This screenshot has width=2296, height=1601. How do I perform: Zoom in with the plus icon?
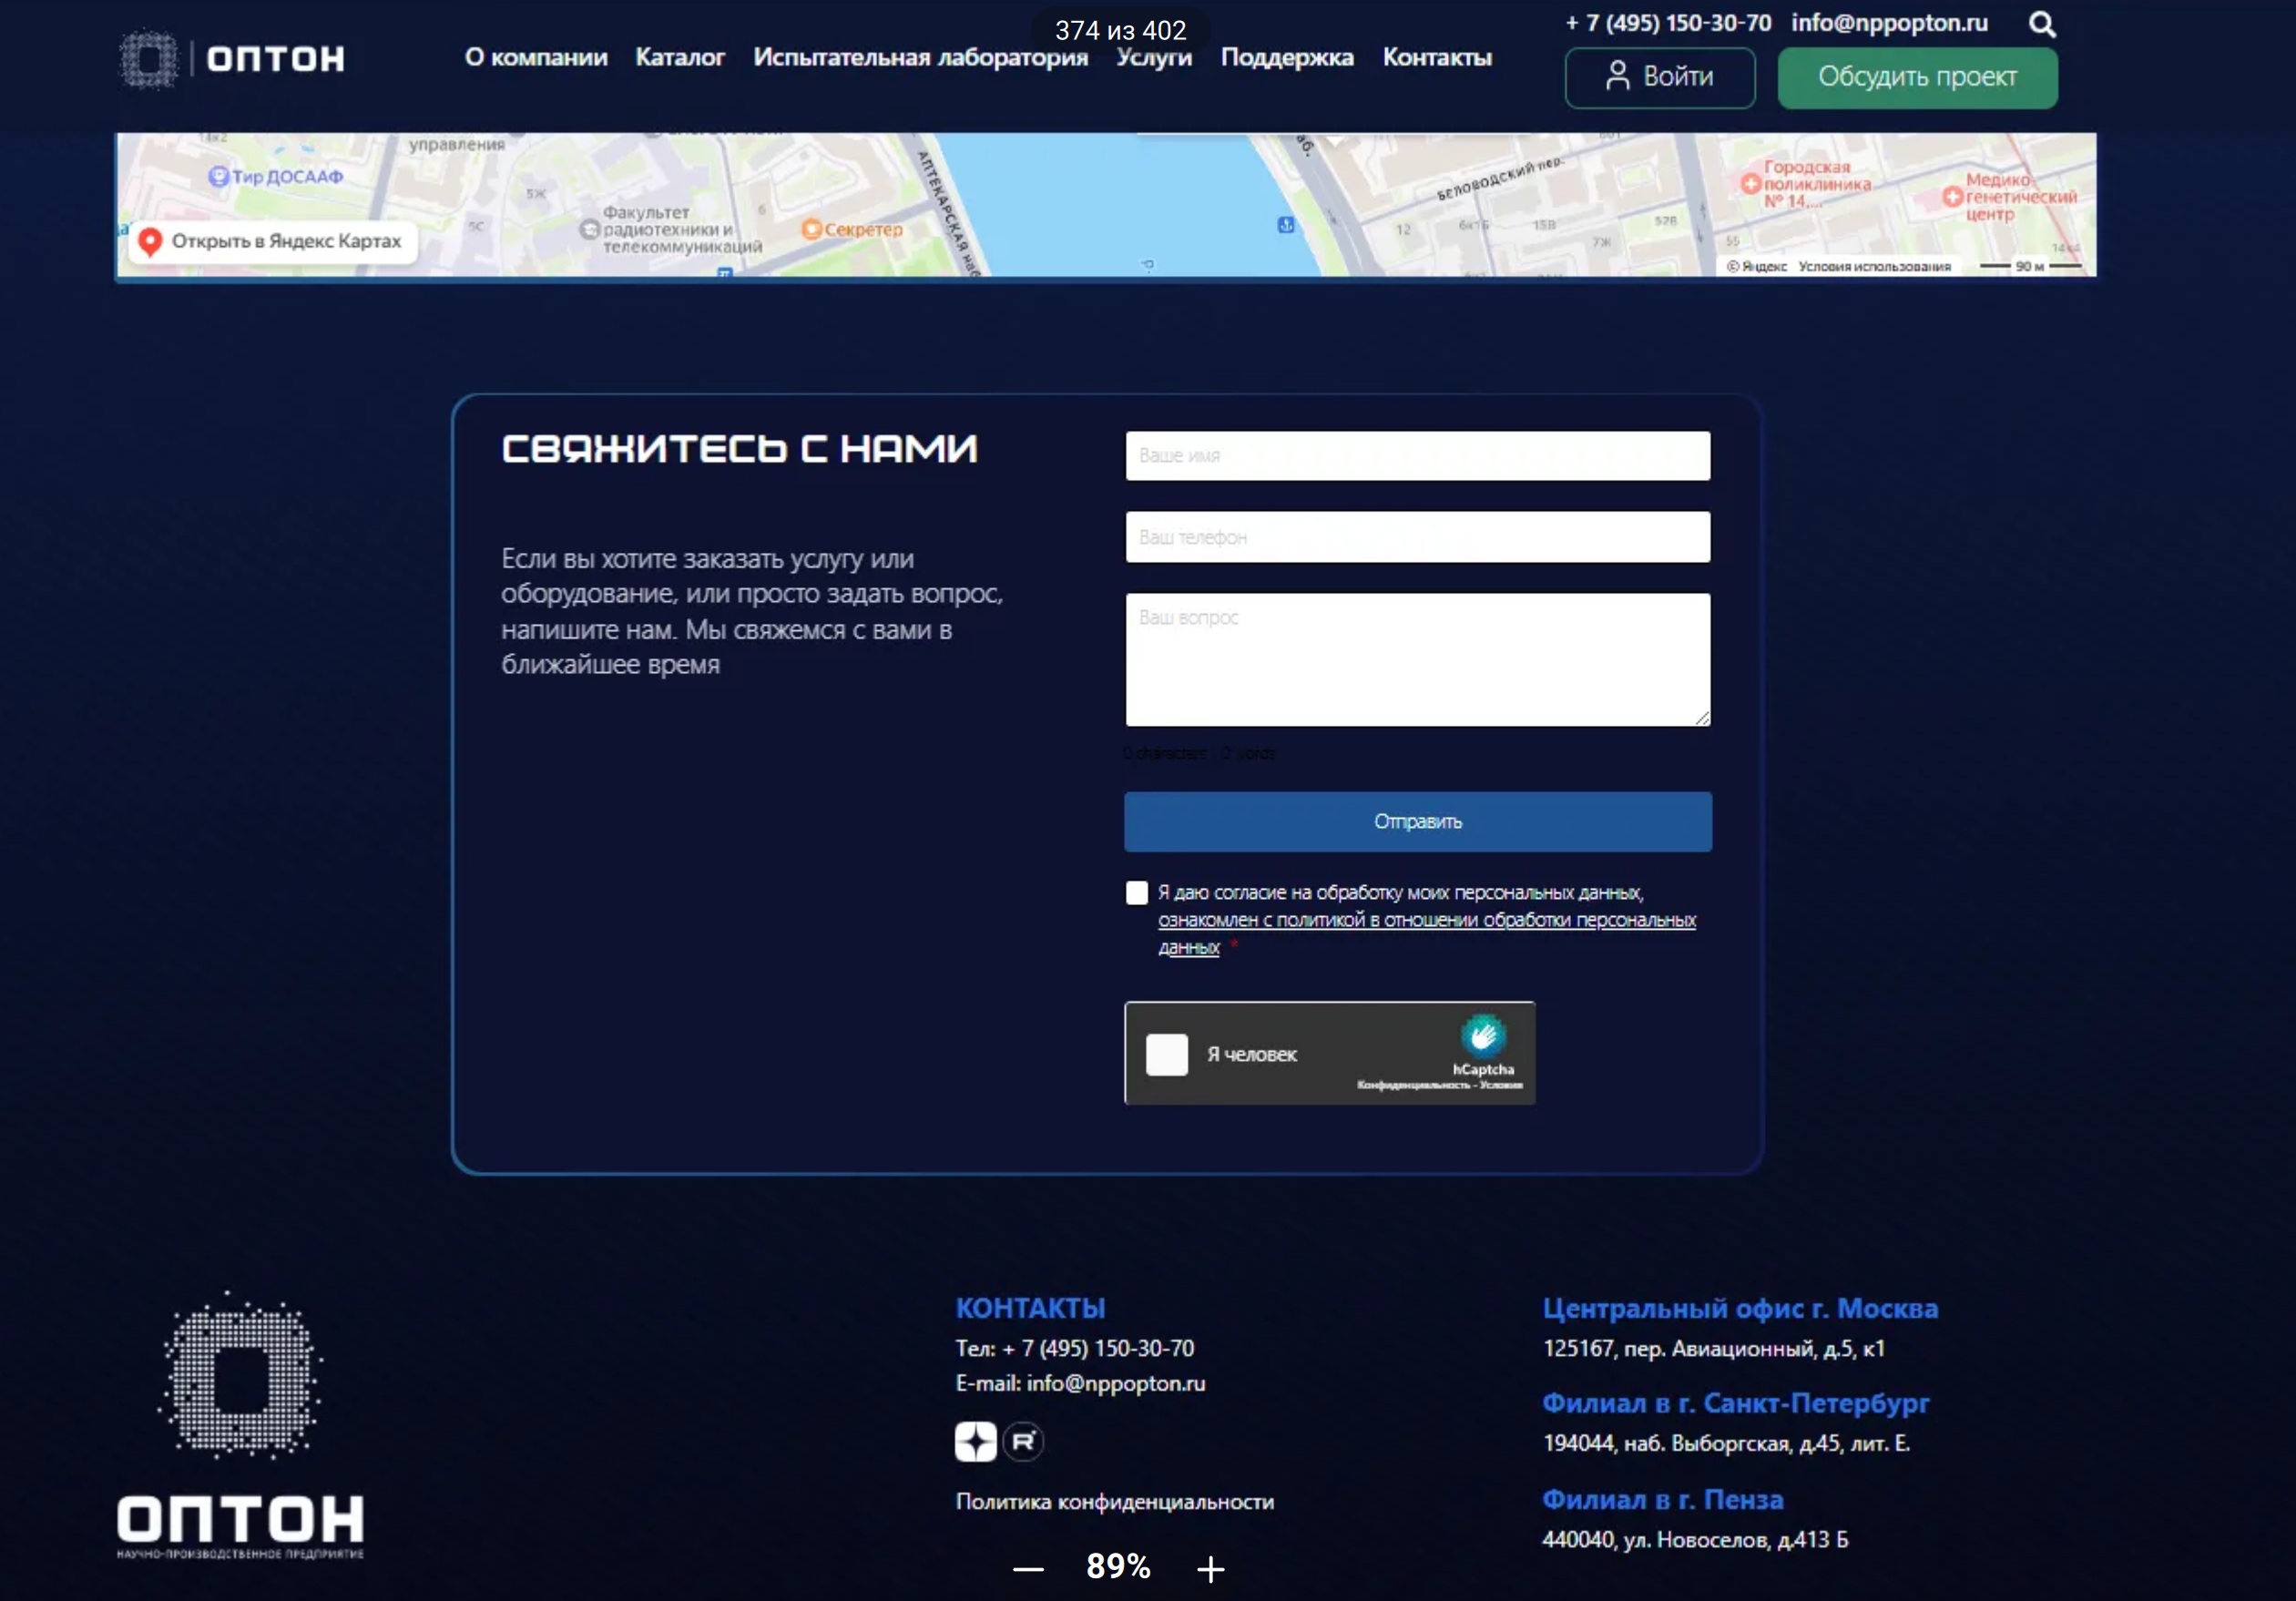tap(1210, 1569)
